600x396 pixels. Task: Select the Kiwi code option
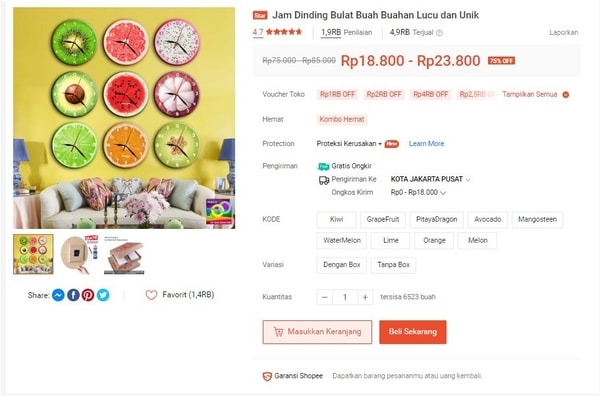pyautogui.click(x=336, y=220)
